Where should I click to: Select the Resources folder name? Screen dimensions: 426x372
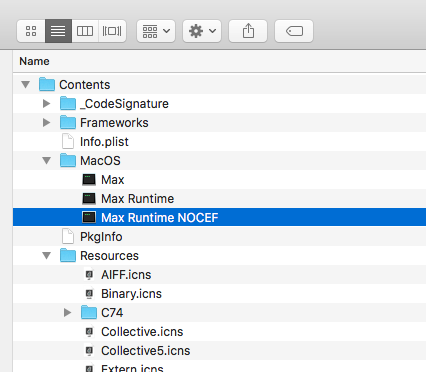pyautogui.click(x=109, y=256)
